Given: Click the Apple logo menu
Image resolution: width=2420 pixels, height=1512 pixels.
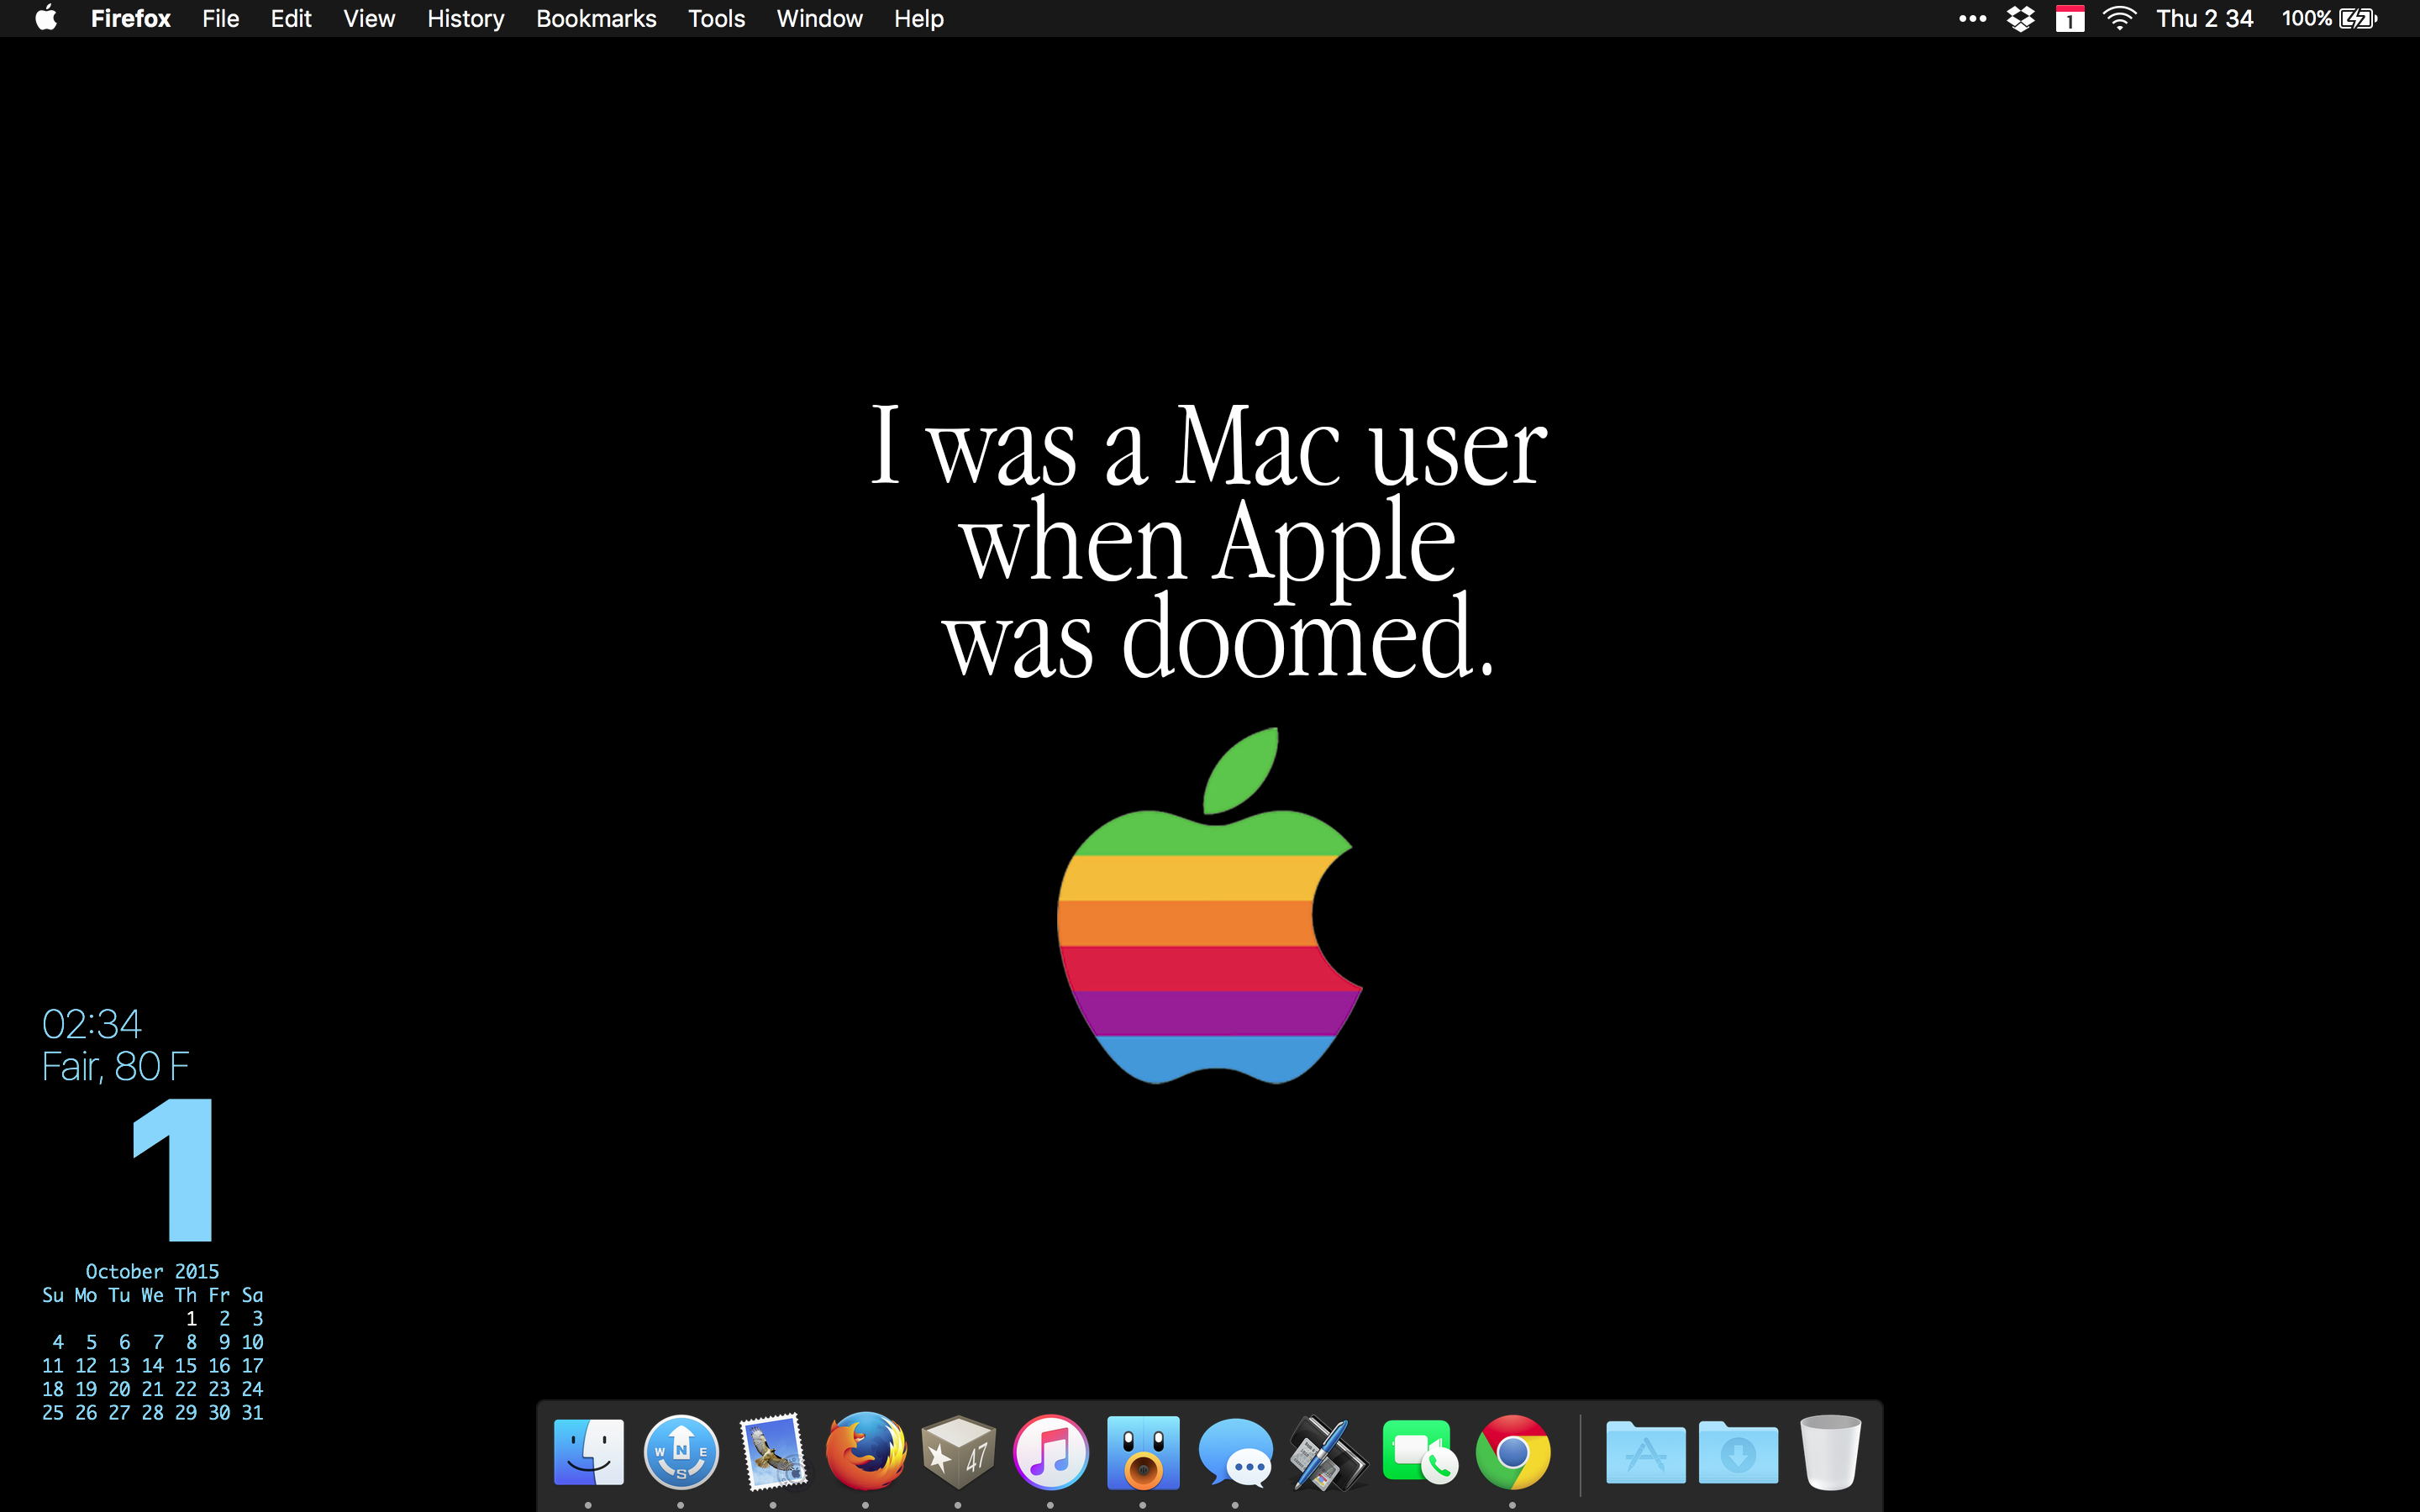Looking at the screenshot, I should [46, 19].
